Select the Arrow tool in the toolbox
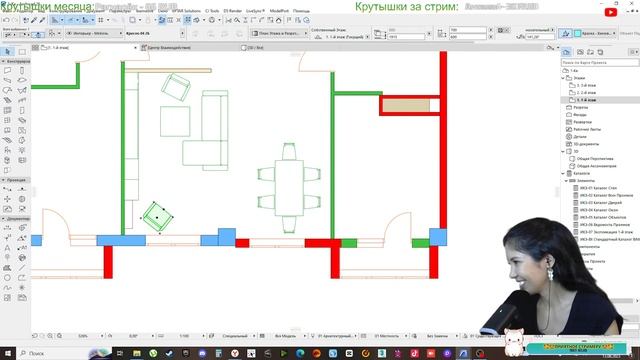Screen dimensions: 640x360 [8, 52]
